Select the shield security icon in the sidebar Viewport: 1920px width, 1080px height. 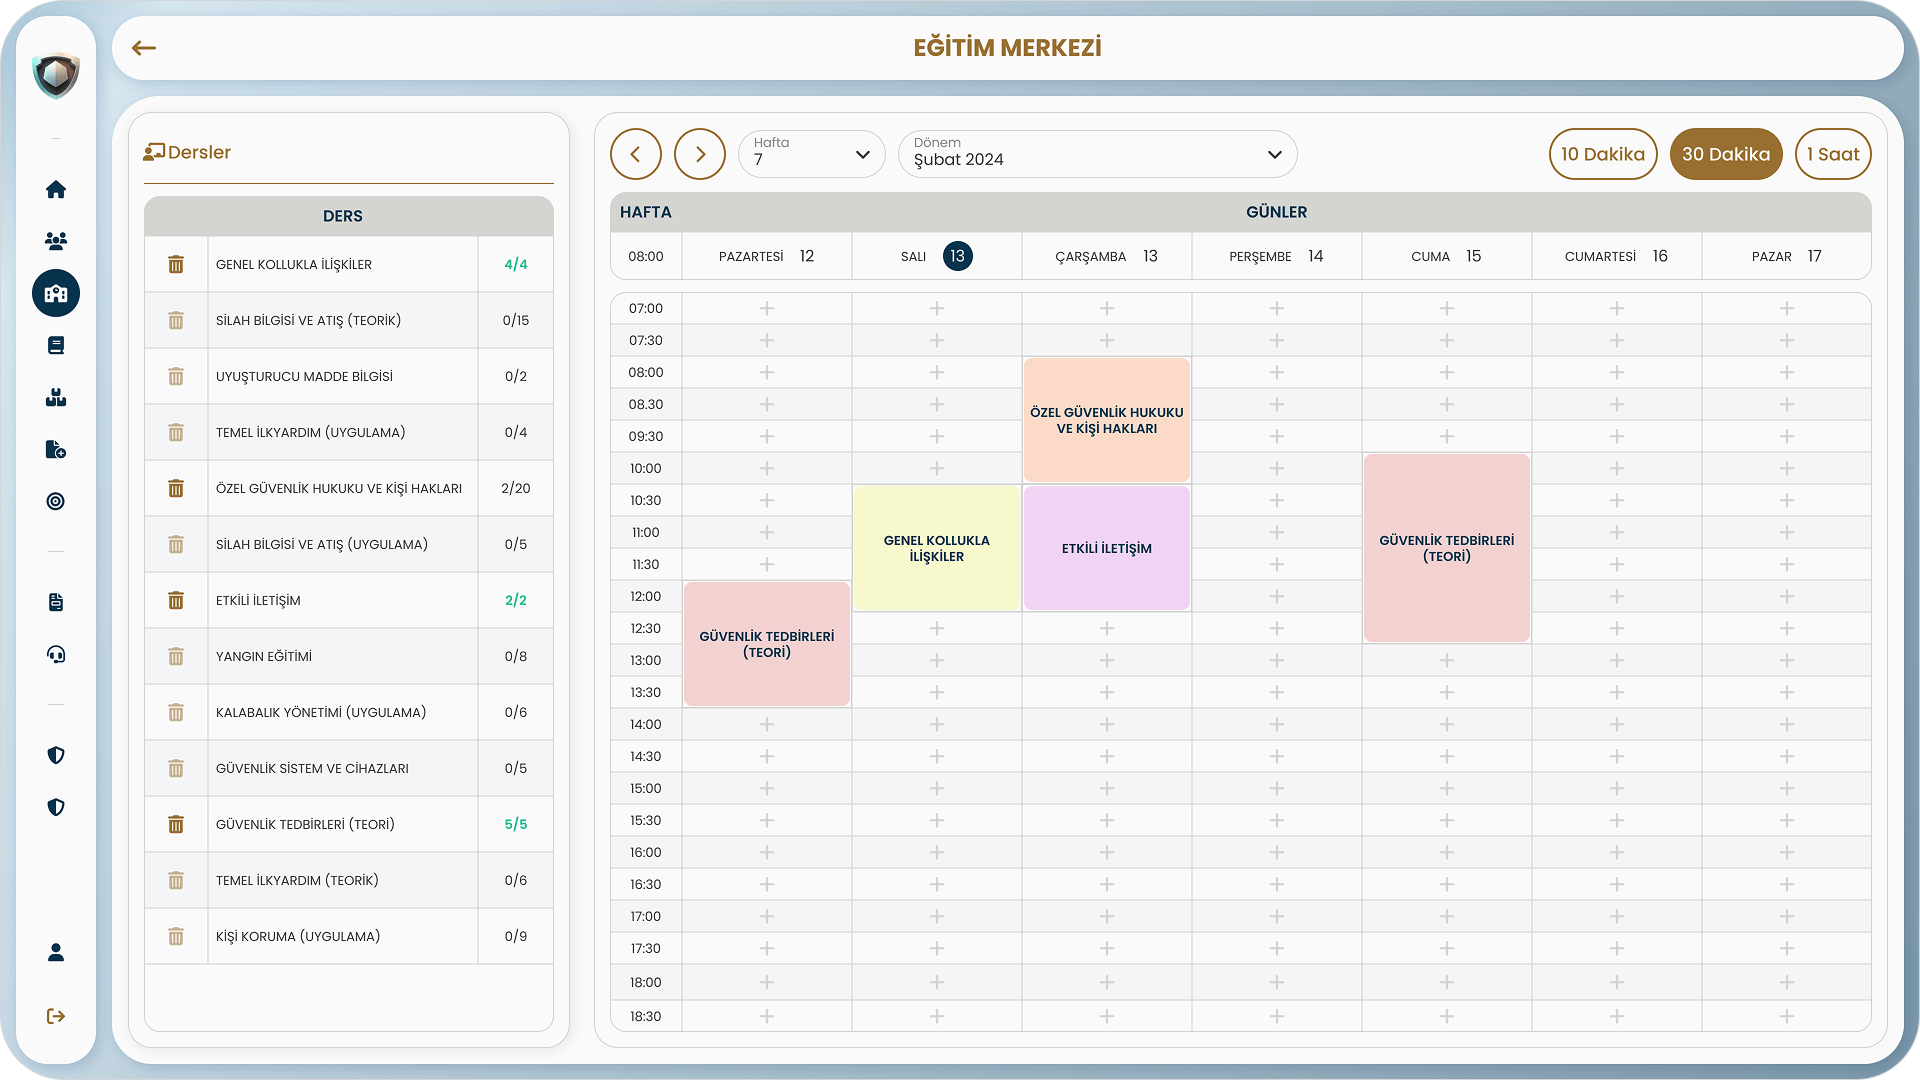[x=56, y=755]
